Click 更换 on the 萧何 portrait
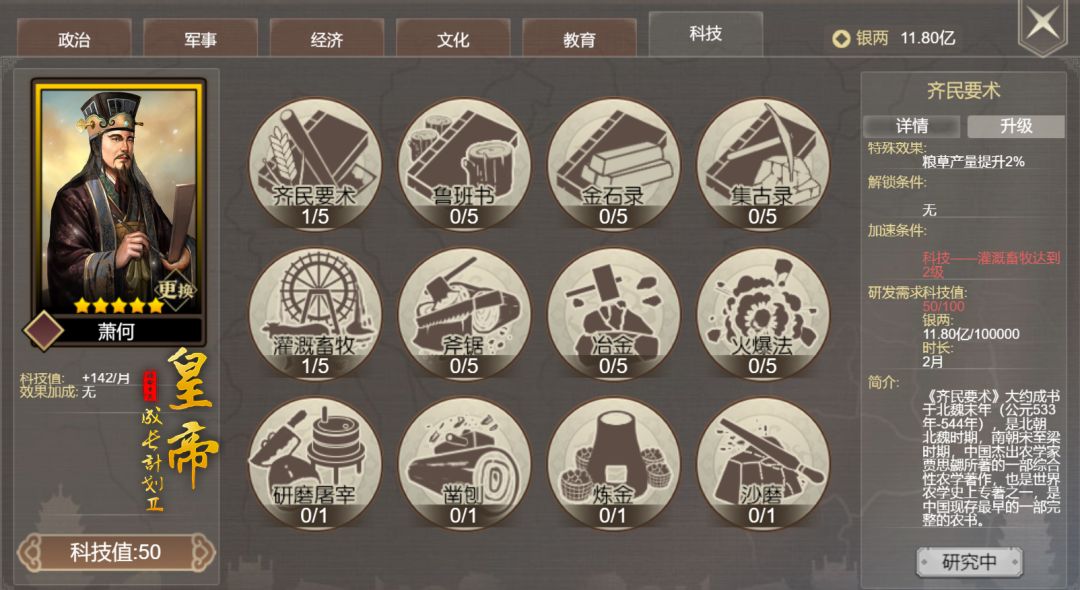1080x590 pixels. click(x=176, y=288)
